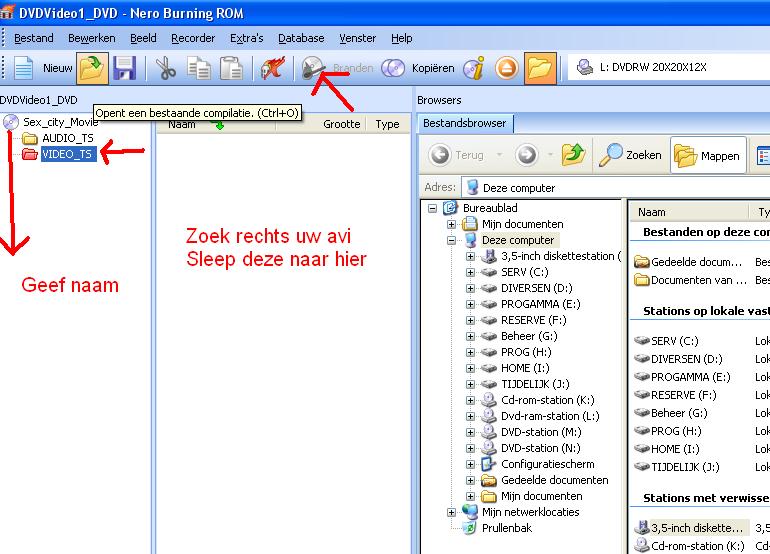Select Gedeelde documenten in the tree
The height and width of the screenshot is (554, 770).
click(554, 480)
